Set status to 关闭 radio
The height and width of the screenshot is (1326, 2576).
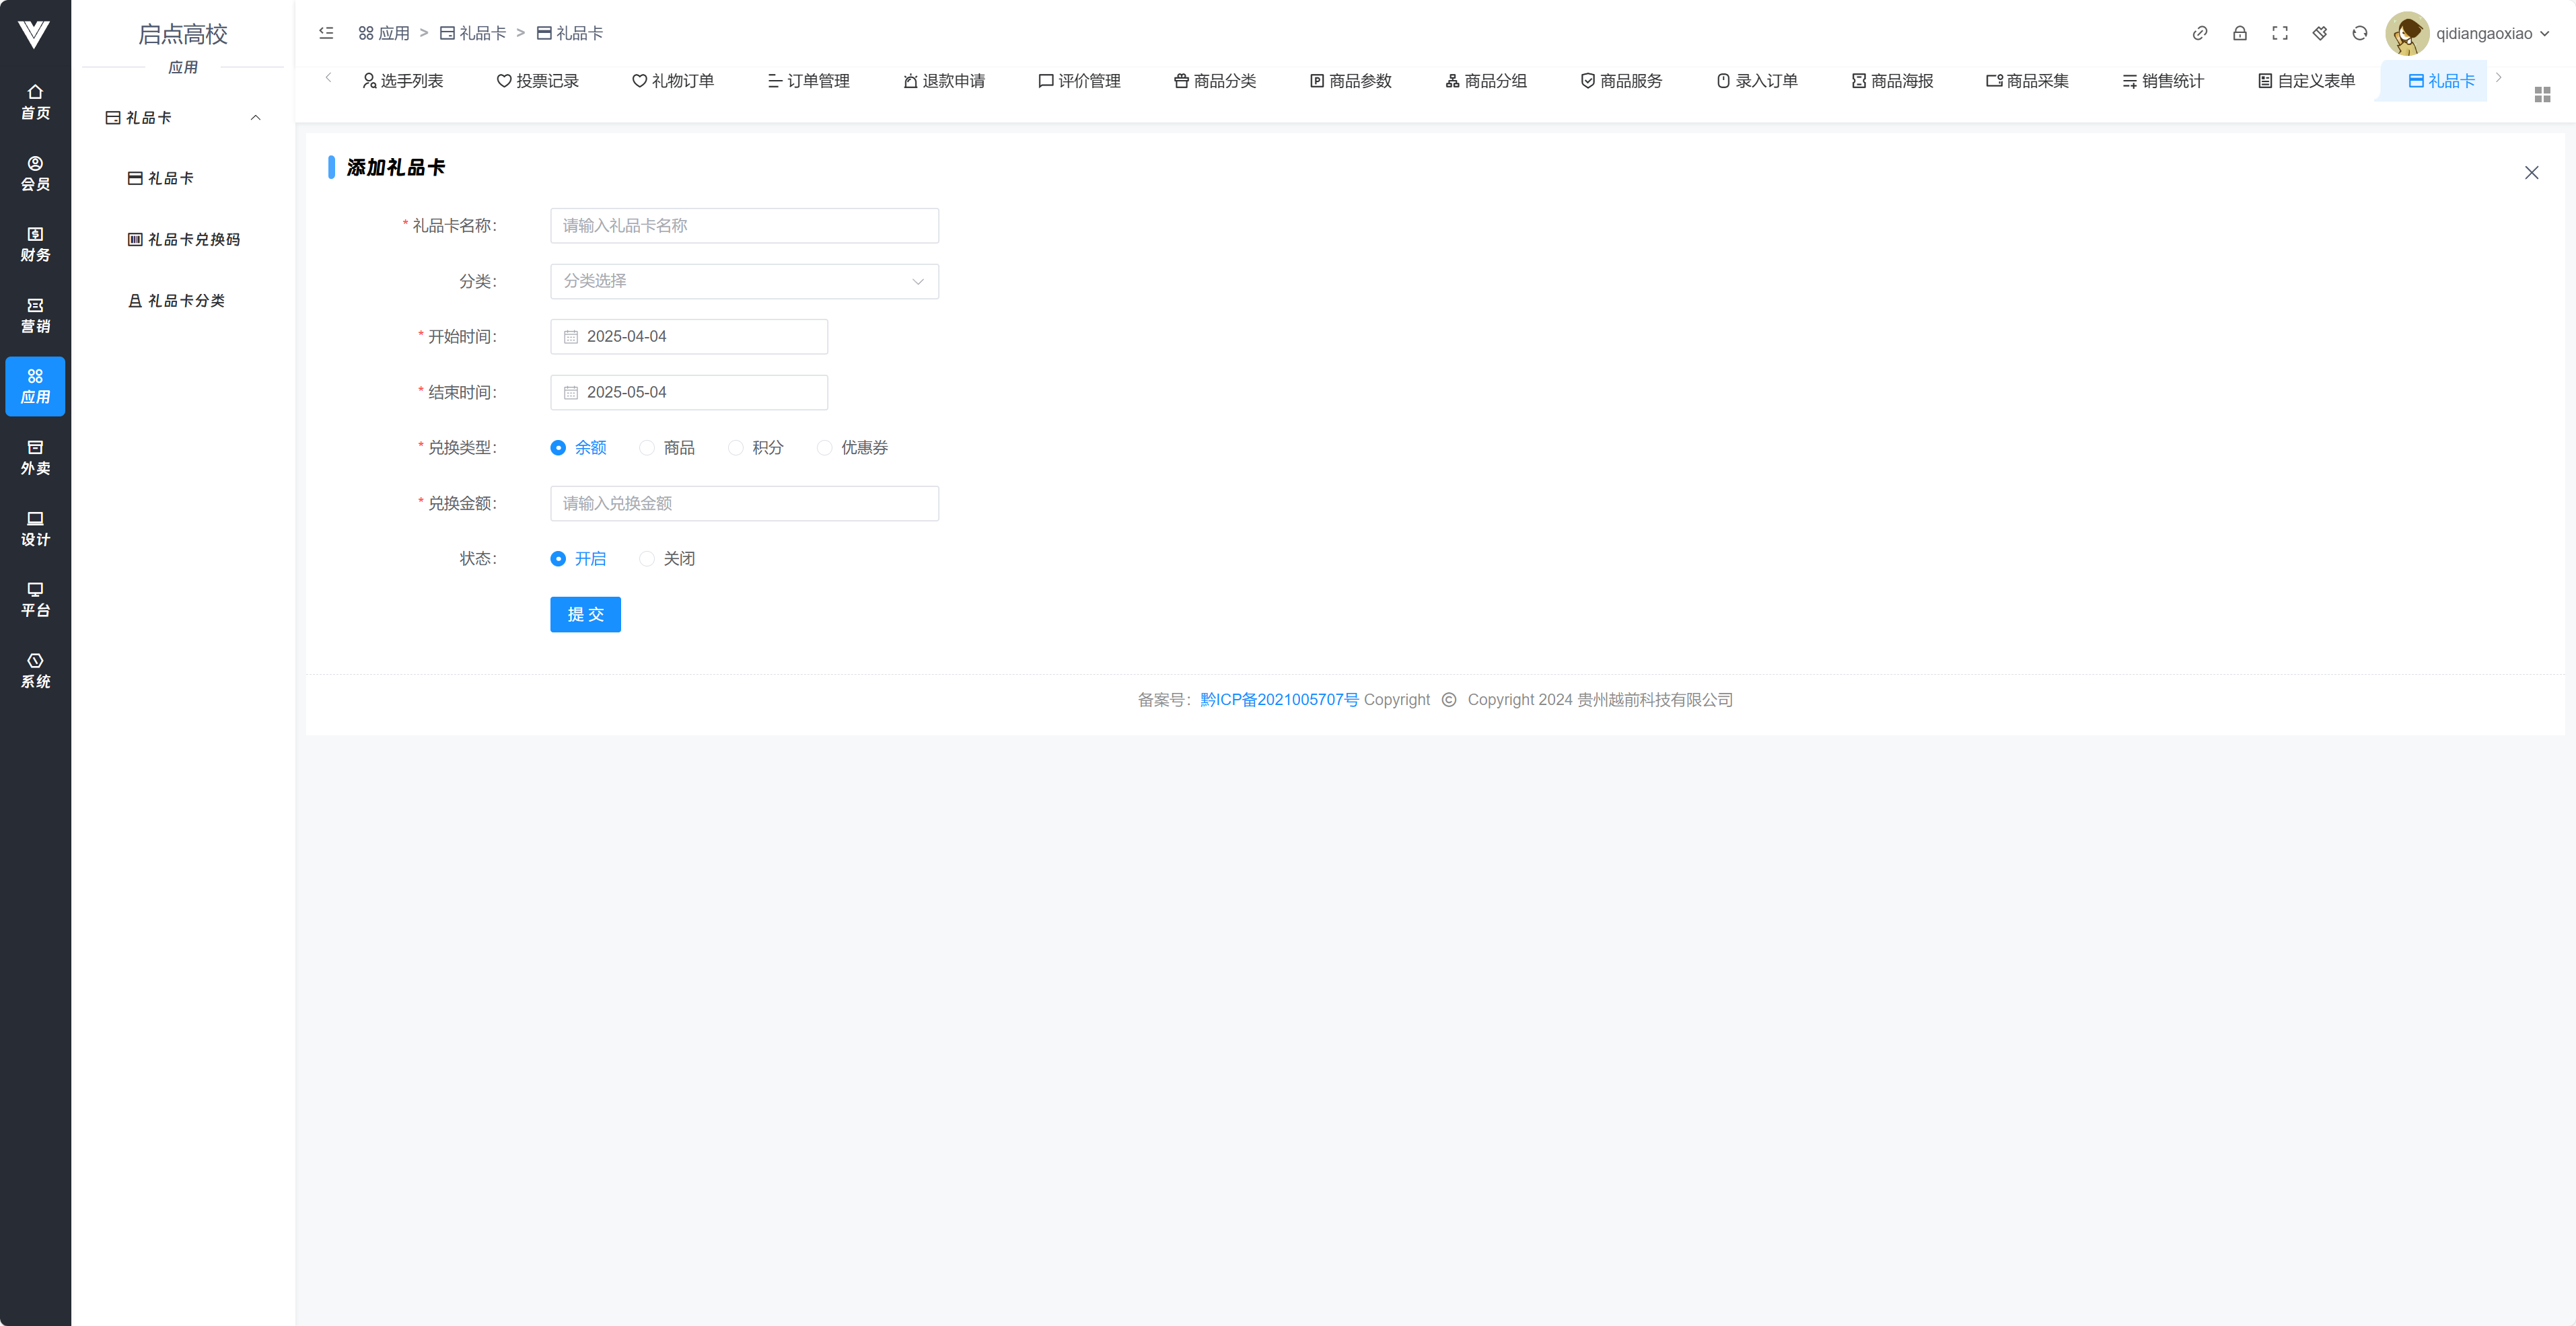pyautogui.click(x=647, y=559)
